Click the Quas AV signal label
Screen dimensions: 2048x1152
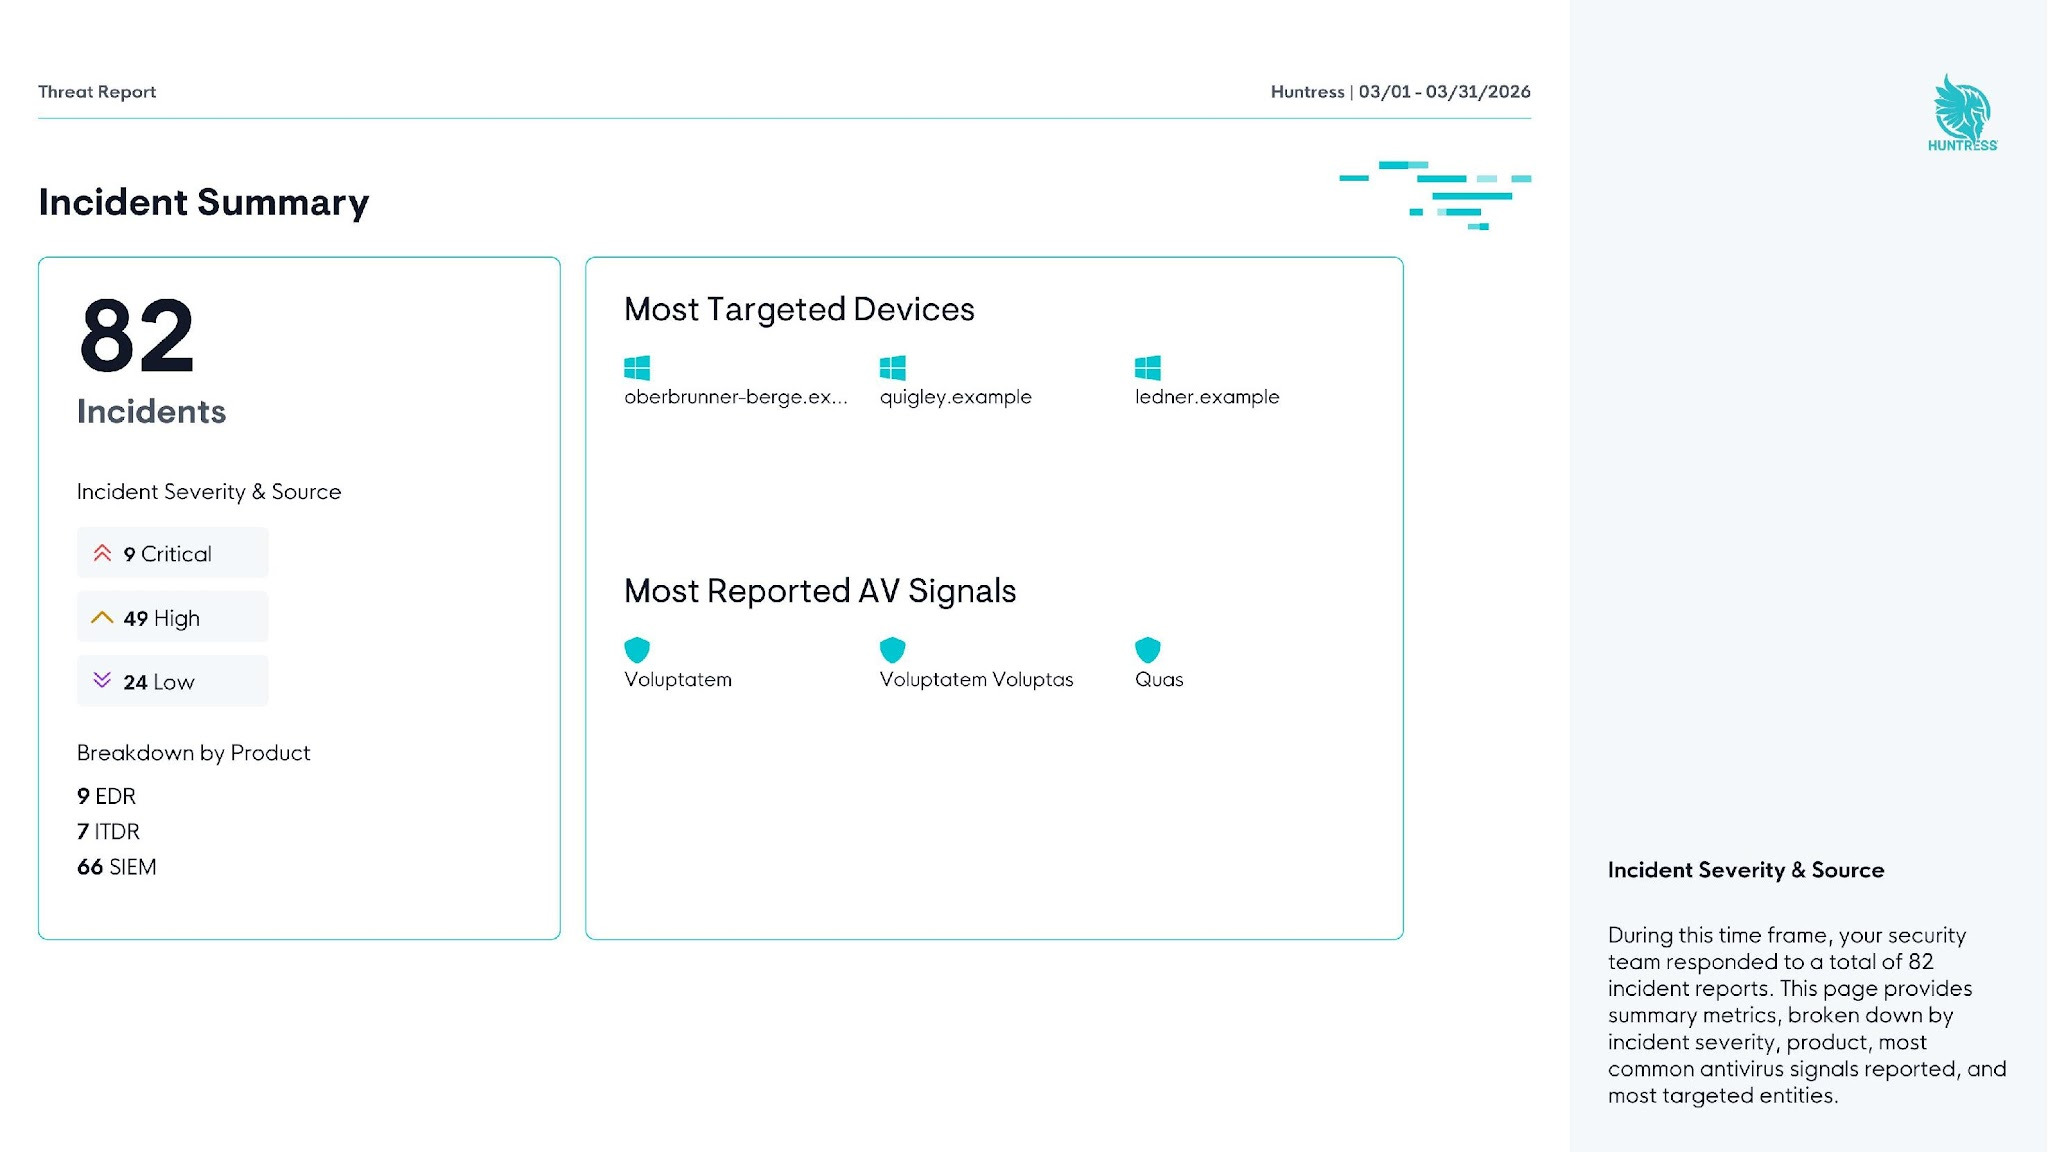point(1159,679)
